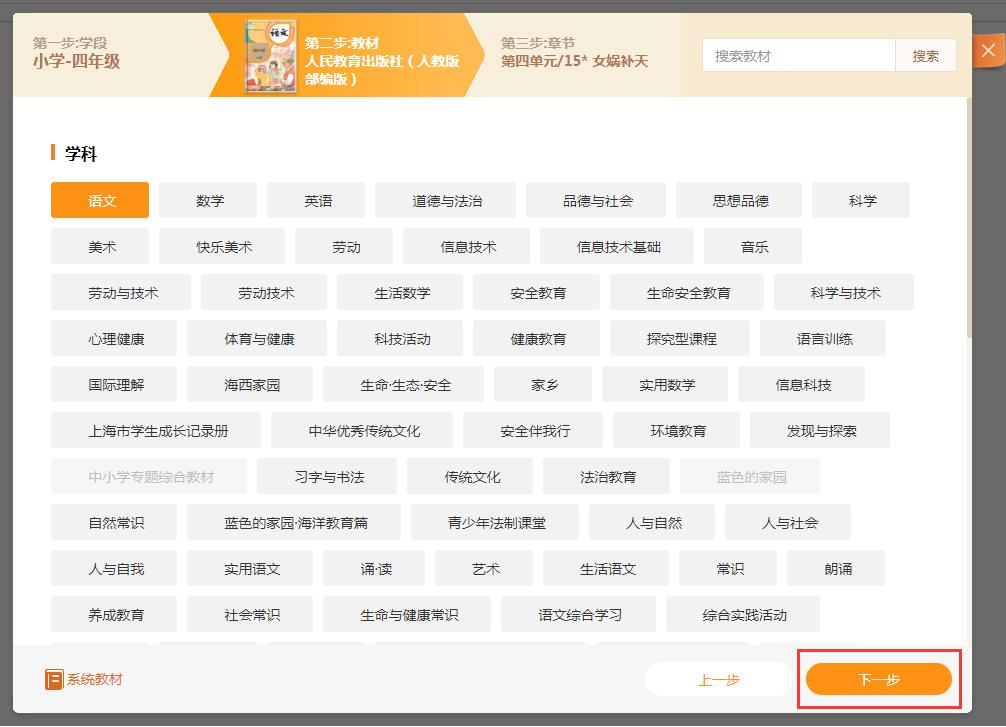Click the 搜索 search button
Image resolution: width=1006 pixels, height=727 pixels.
point(926,55)
